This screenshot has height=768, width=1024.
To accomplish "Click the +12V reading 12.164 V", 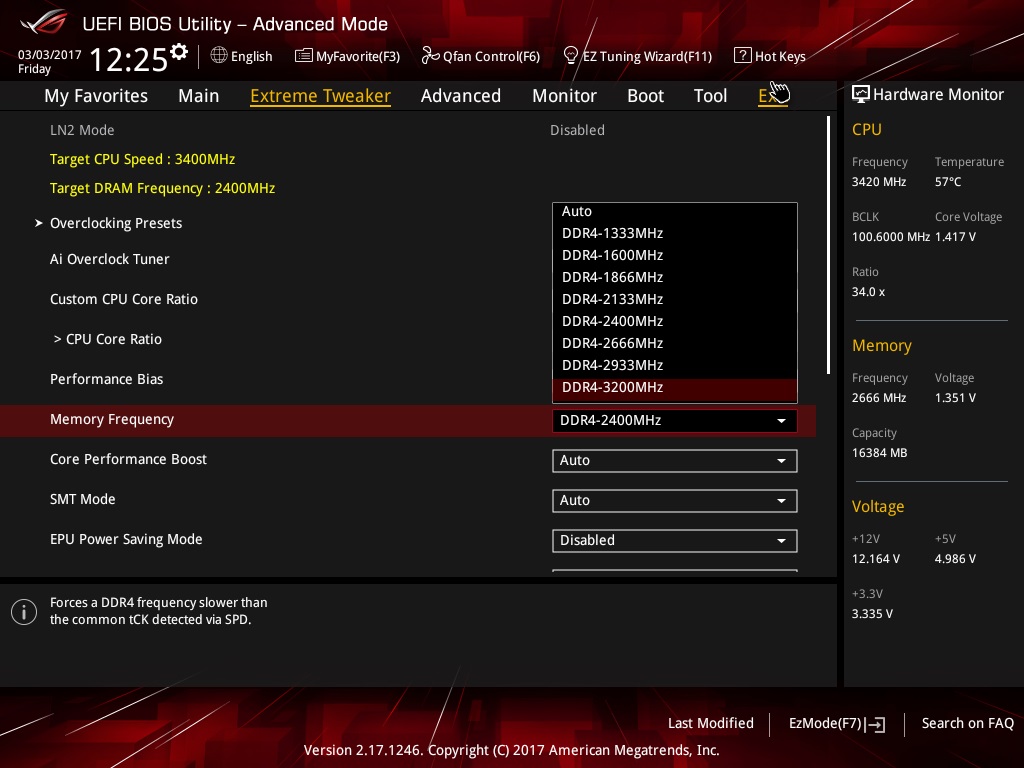I will pyautogui.click(x=876, y=559).
